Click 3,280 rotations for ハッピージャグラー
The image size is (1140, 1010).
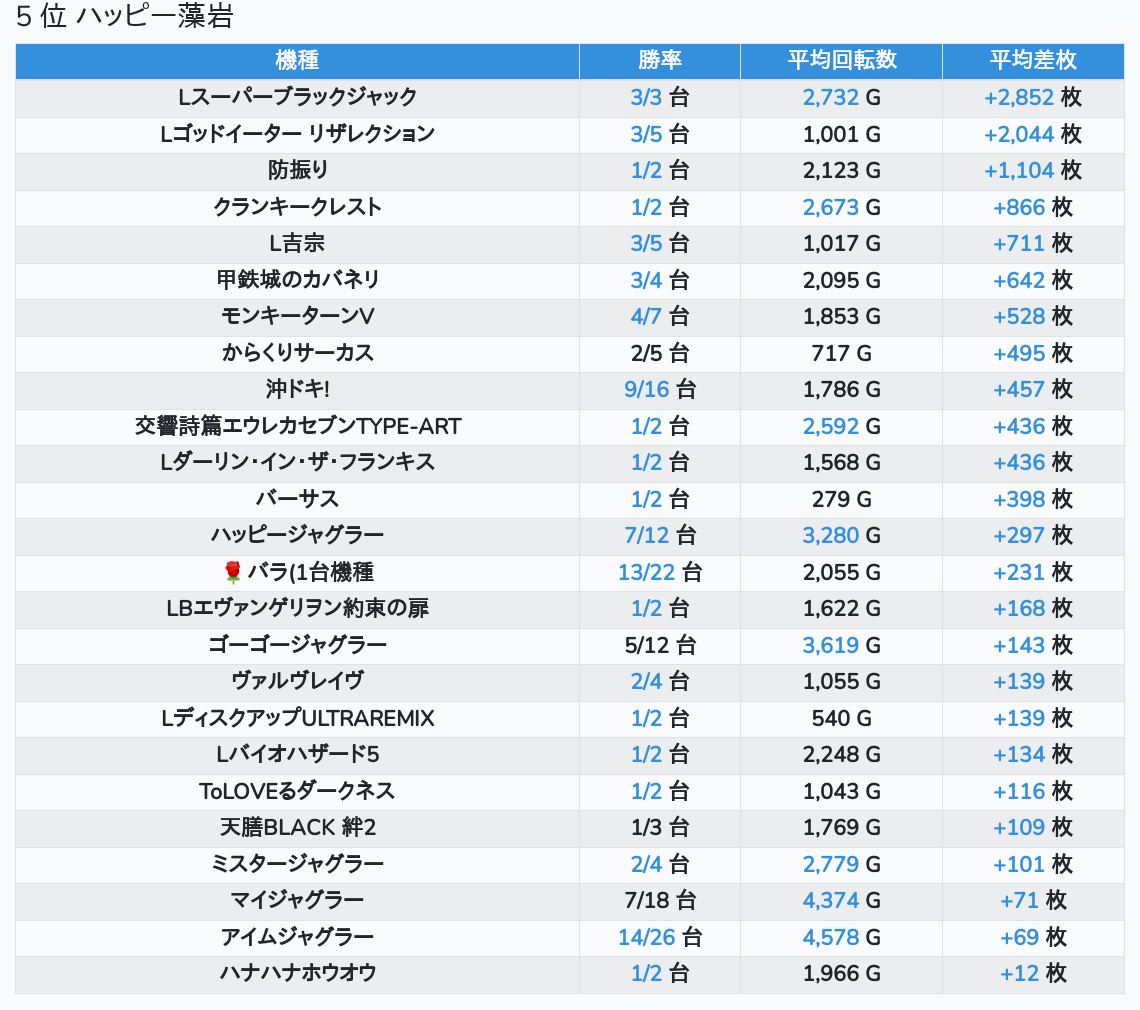coord(830,535)
